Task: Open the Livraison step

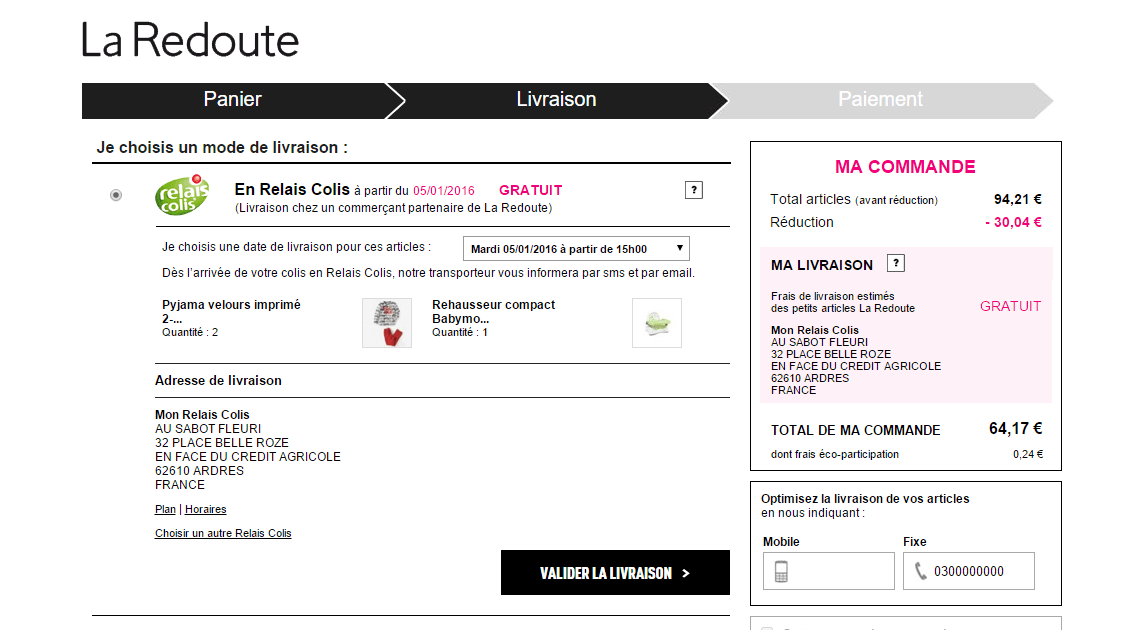Action: pyautogui.click(x=556, y=99)
